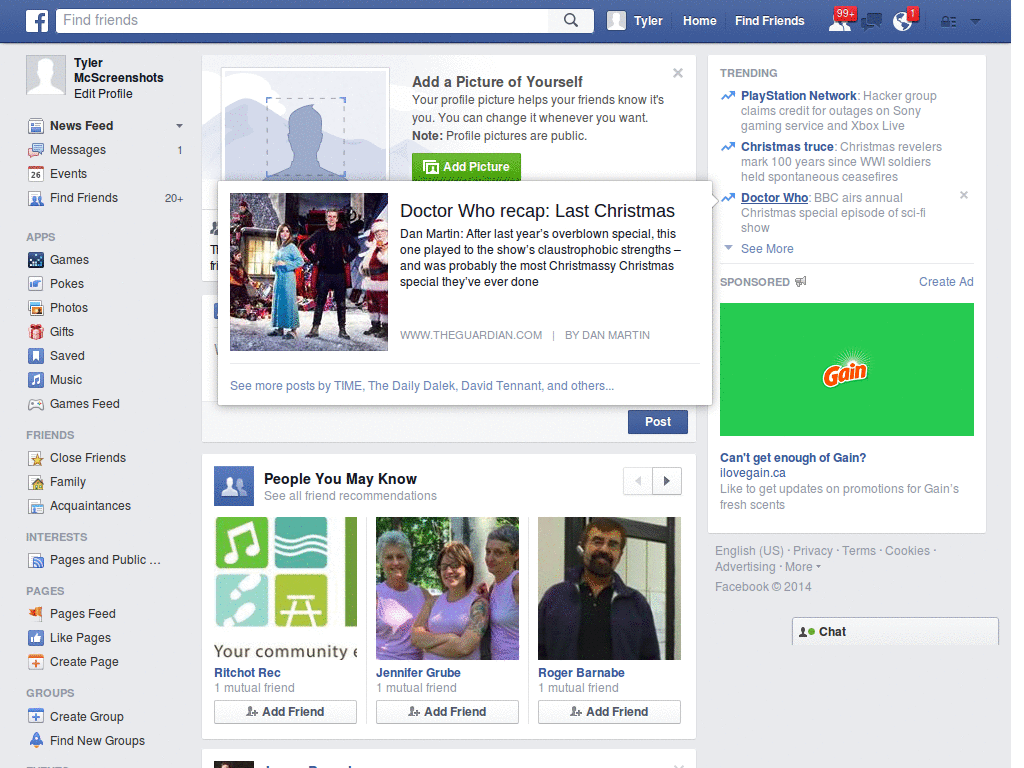This screenshot has height=768, width=1024.
Task: Open the Pokes app icon
Action: pos(36,284)
